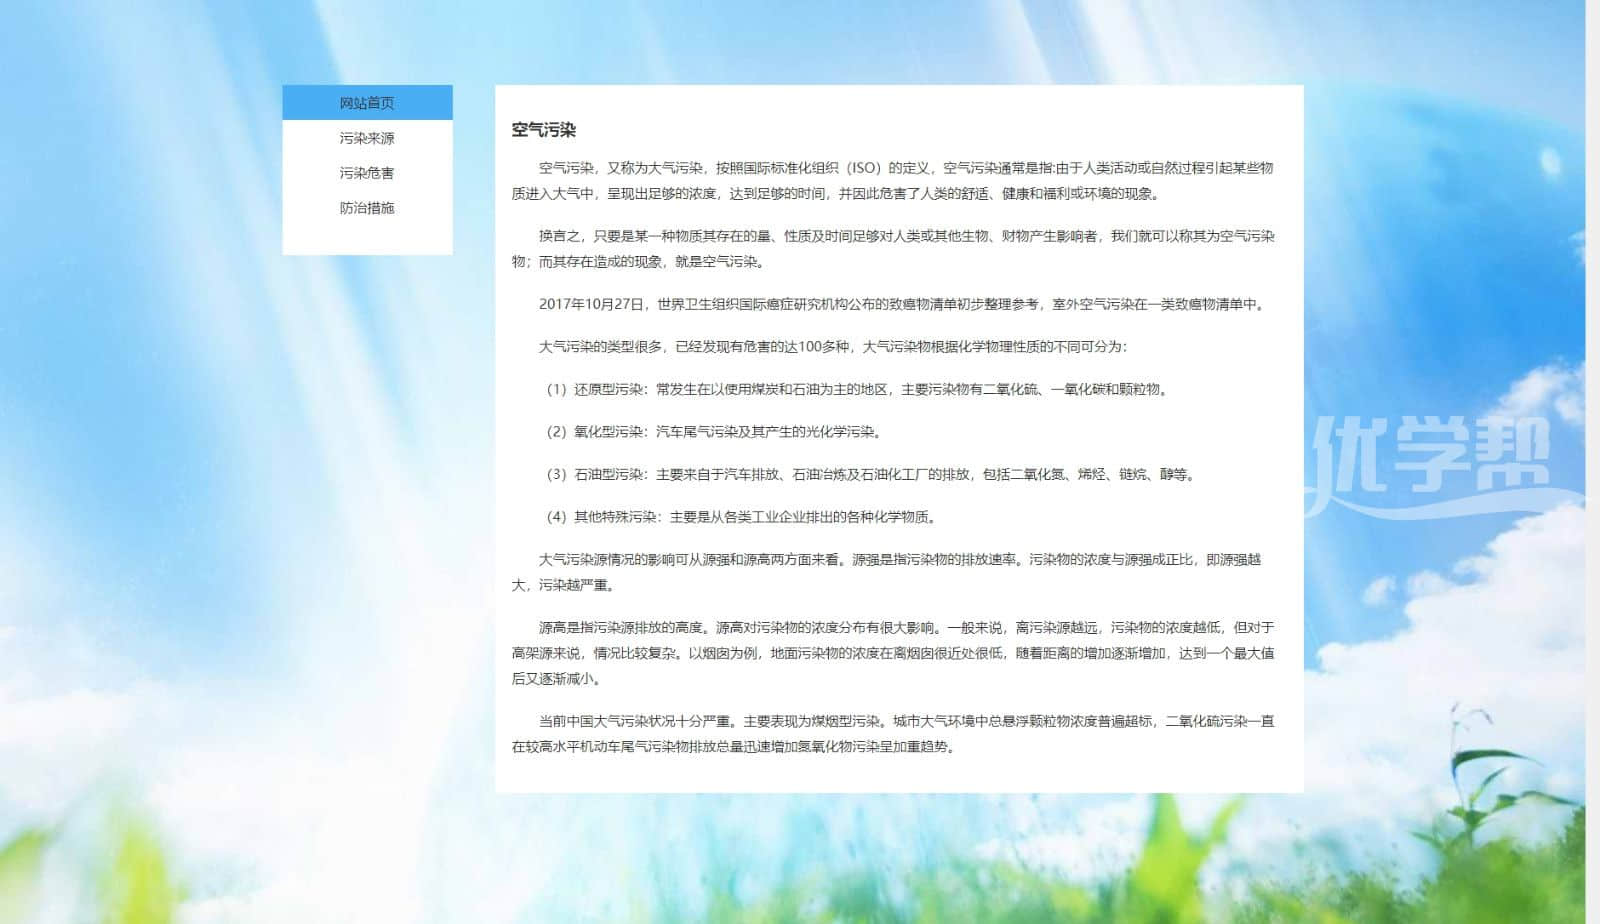1600x924 pixels.
Task: Click the paragraph mentioning ISO definition
Action: [x=892, y=181]
